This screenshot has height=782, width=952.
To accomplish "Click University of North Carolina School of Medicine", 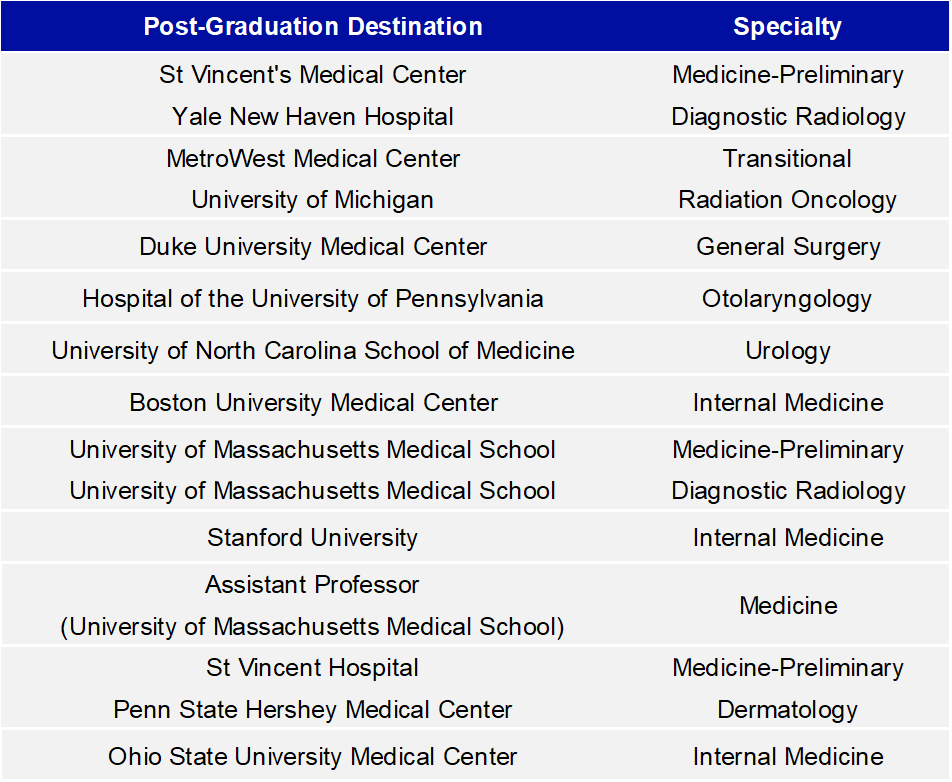I will click(313, 351).
